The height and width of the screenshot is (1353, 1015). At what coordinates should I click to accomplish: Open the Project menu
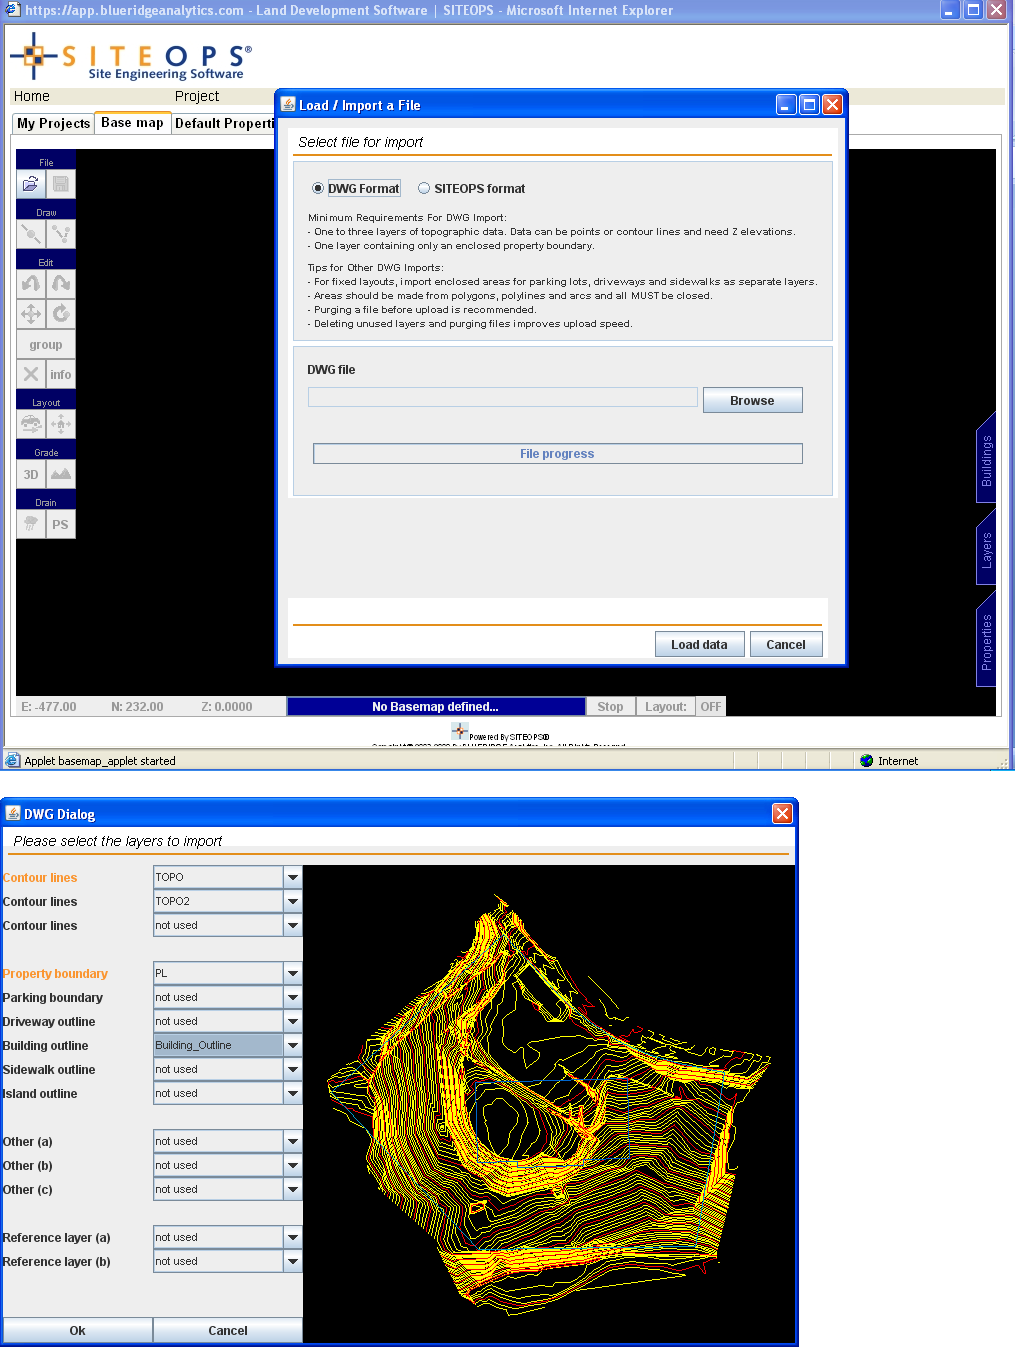tap(197, 96)
